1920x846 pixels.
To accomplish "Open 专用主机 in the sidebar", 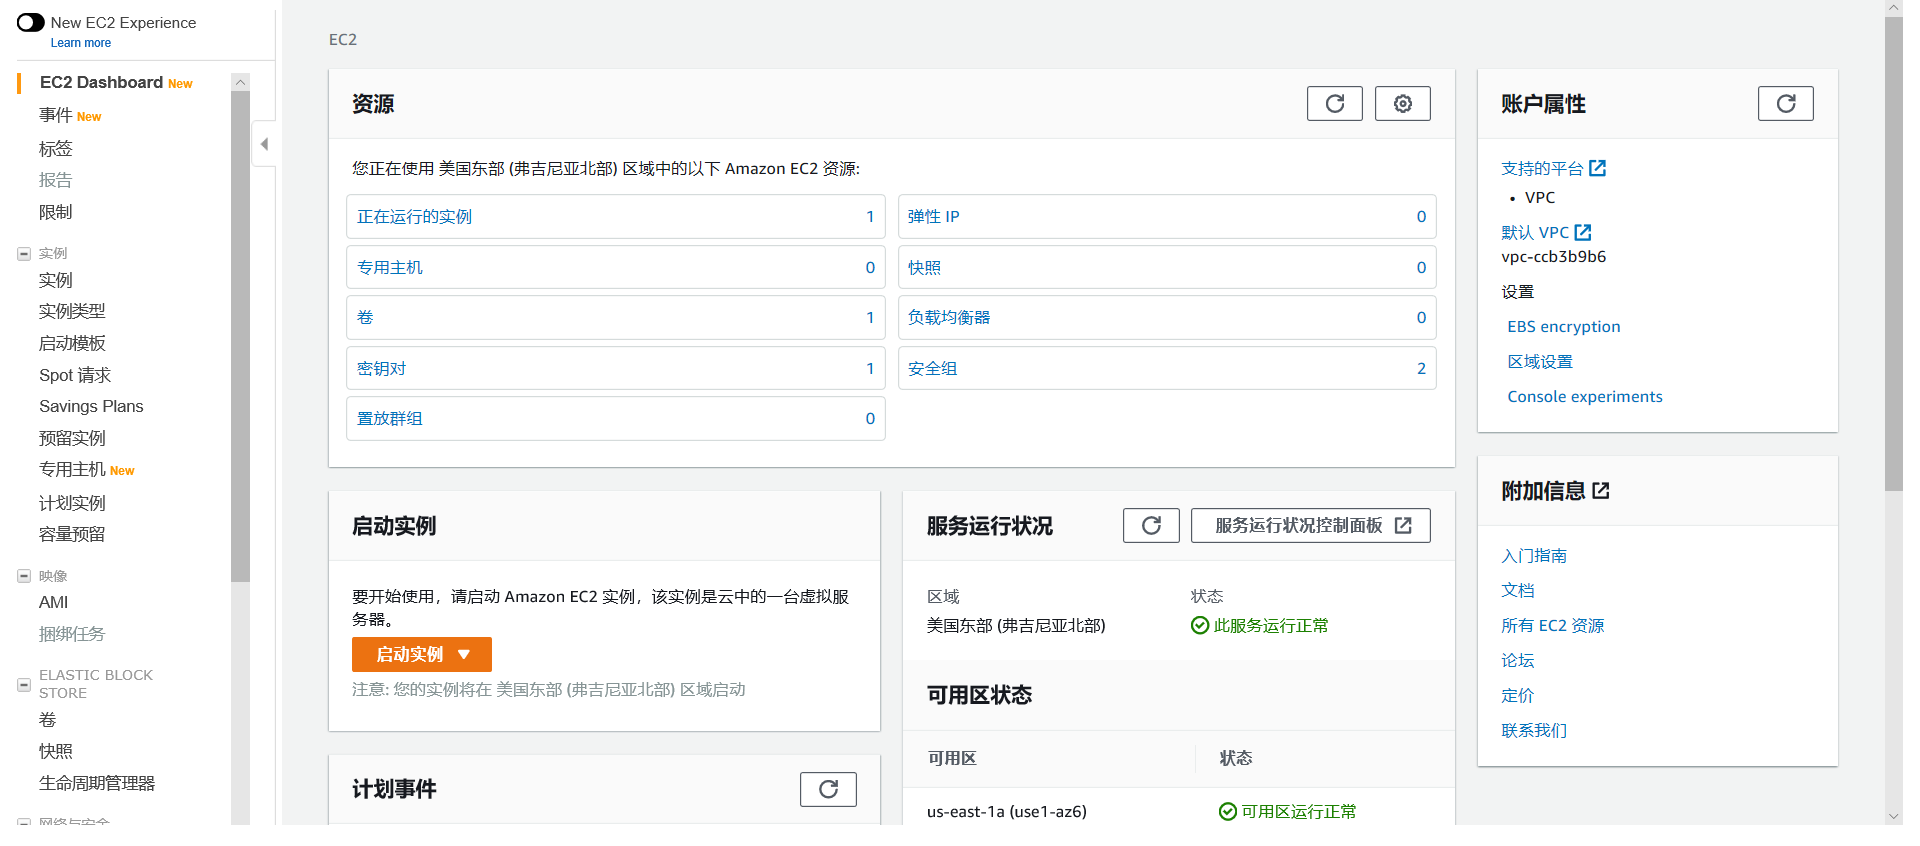I will [72, 469].
